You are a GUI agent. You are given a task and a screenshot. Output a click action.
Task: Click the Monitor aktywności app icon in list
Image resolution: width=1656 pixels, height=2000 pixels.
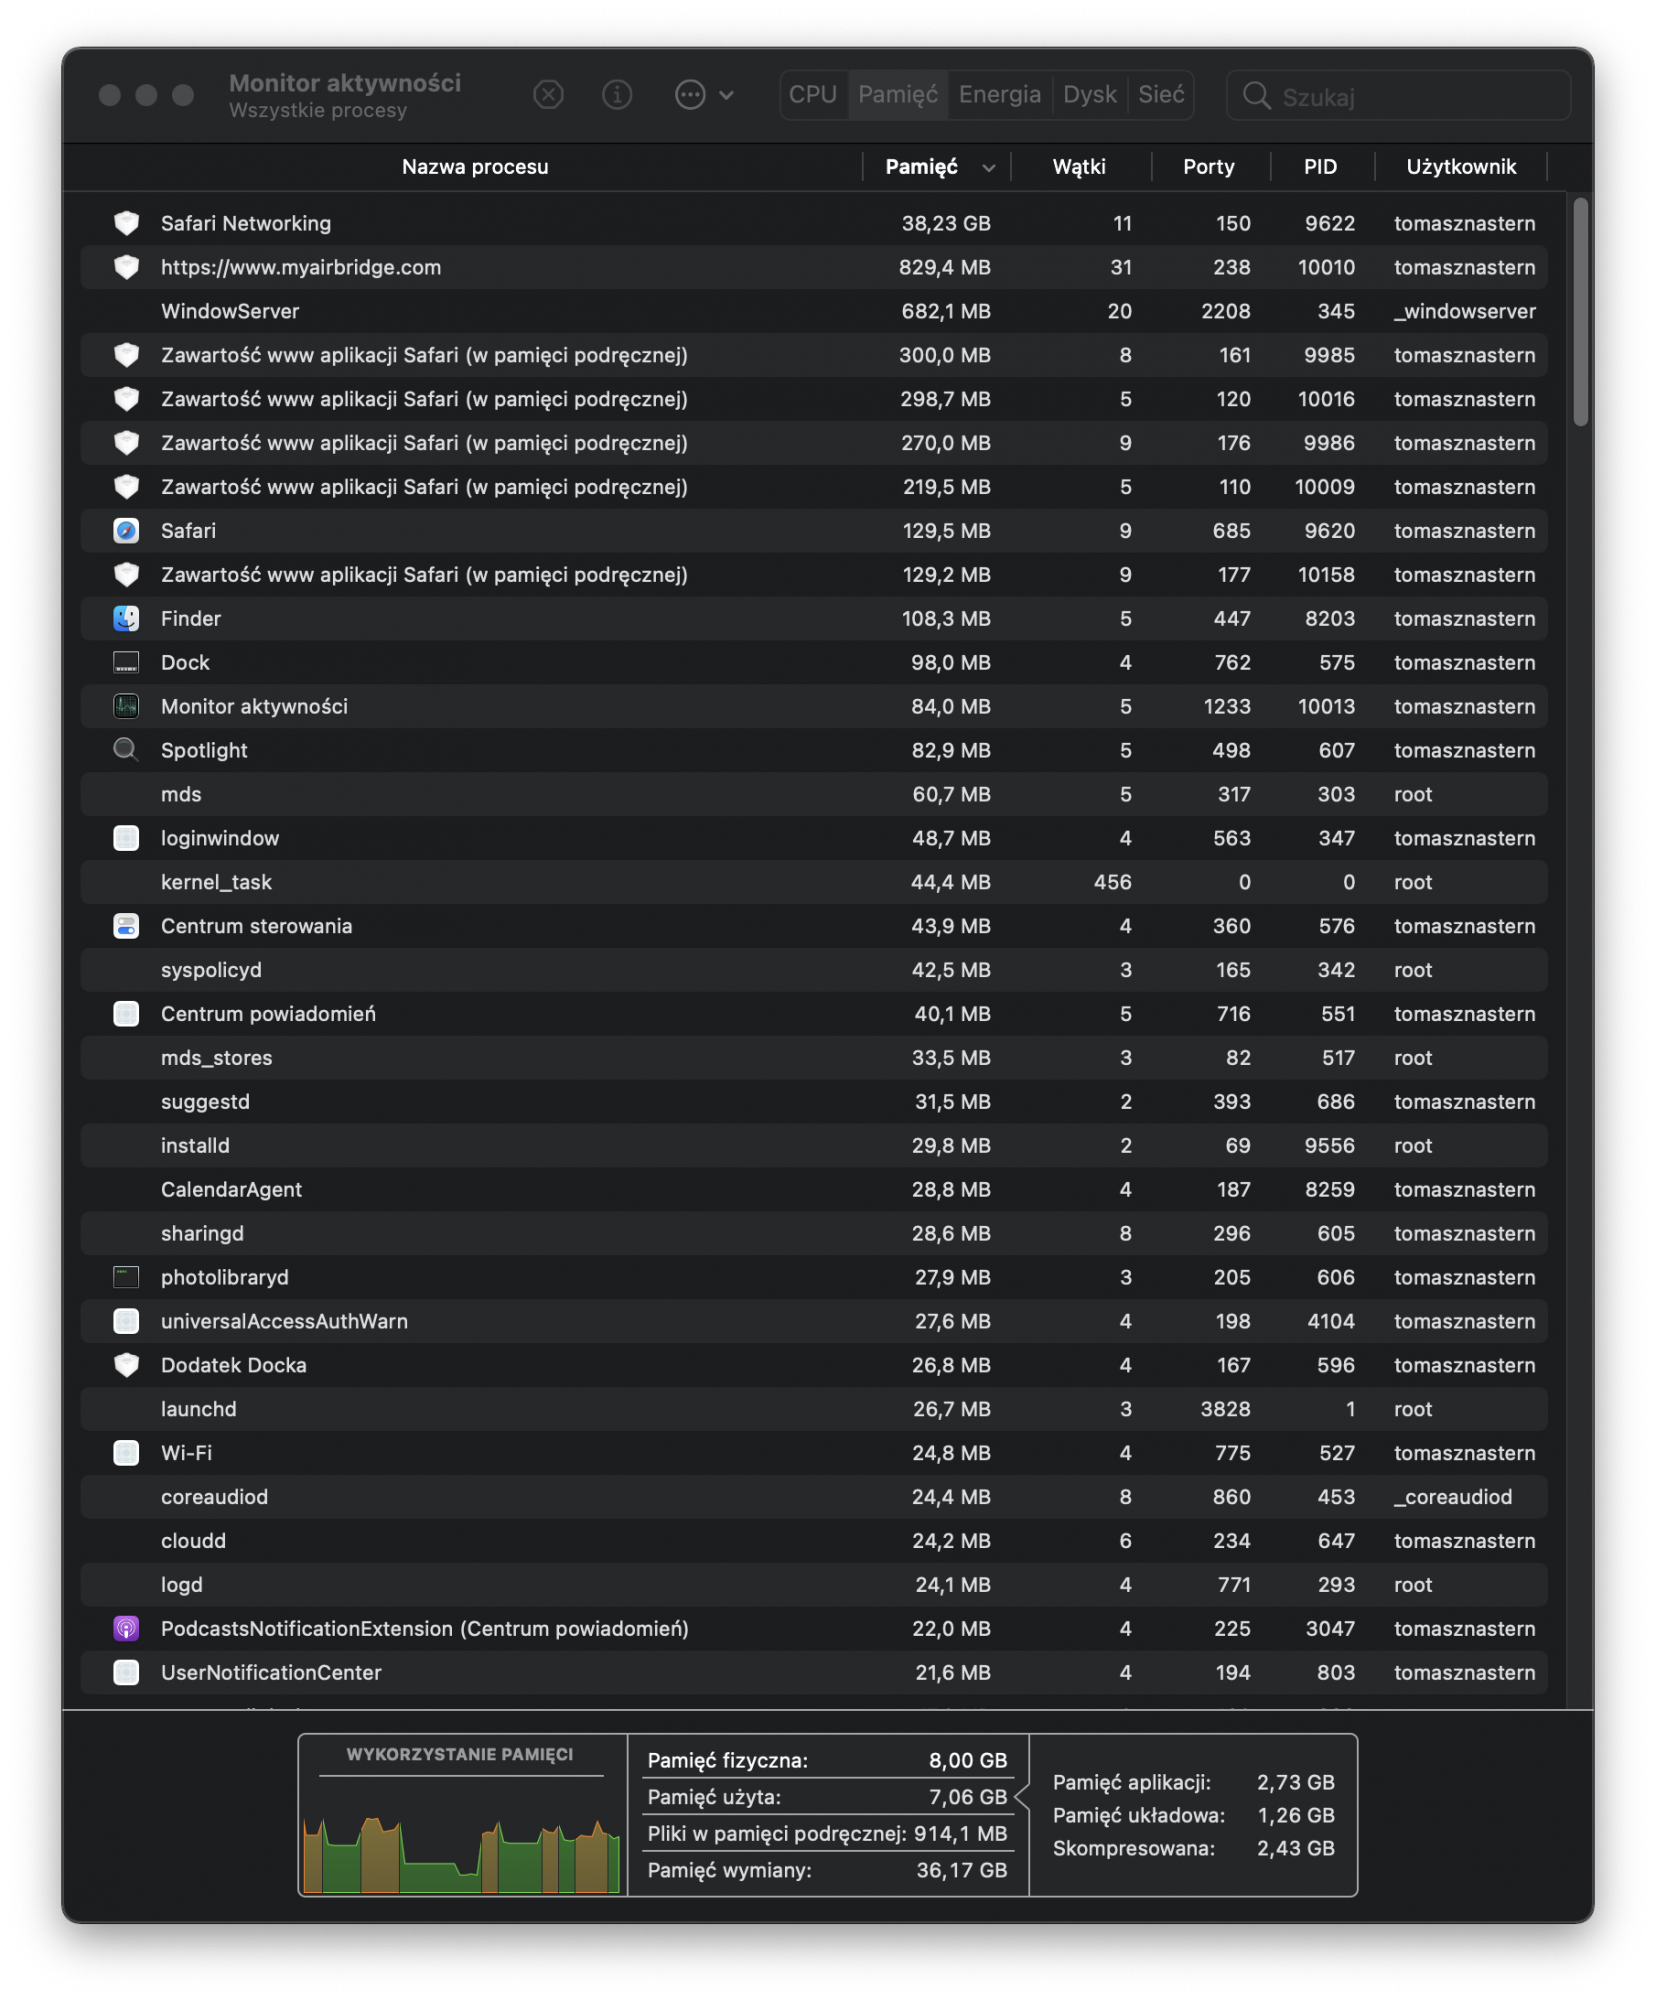[126, 706]
